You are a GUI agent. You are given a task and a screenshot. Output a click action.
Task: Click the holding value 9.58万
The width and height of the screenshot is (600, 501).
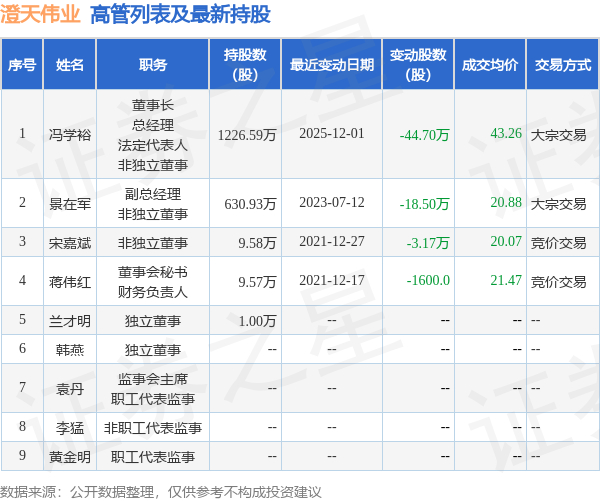pos(257,243)
